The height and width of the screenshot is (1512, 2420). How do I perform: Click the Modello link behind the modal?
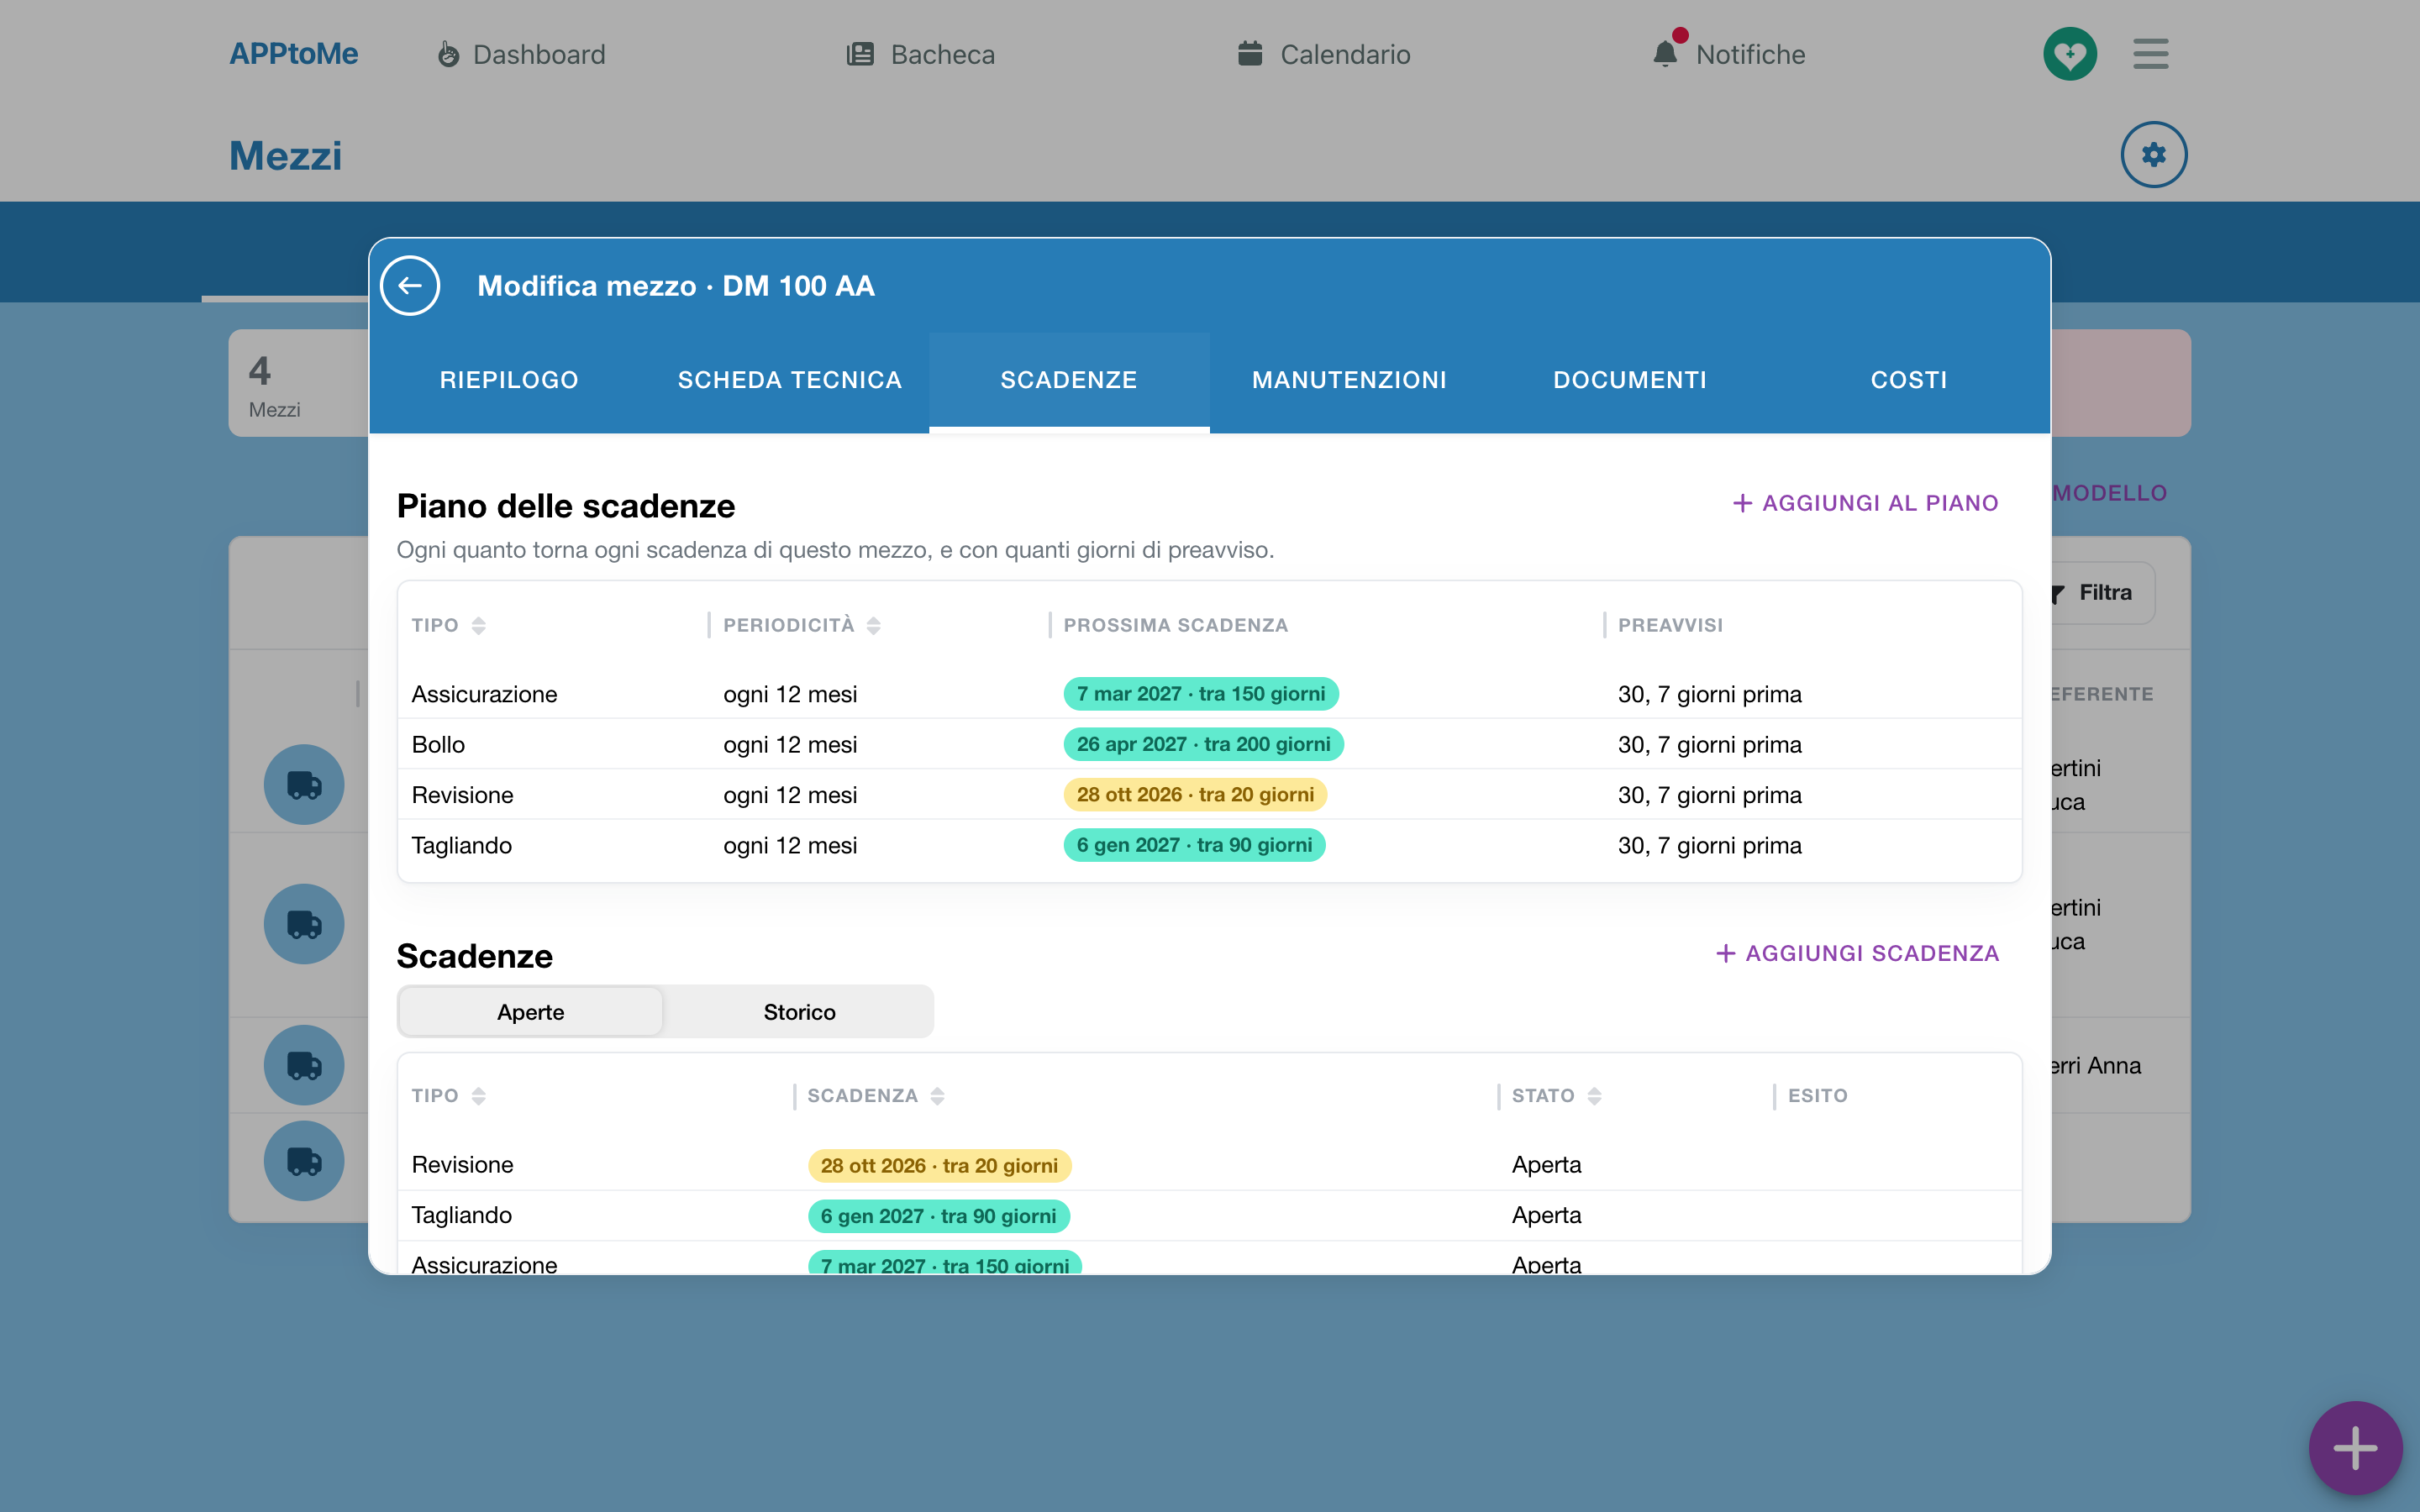(2110, 493)
